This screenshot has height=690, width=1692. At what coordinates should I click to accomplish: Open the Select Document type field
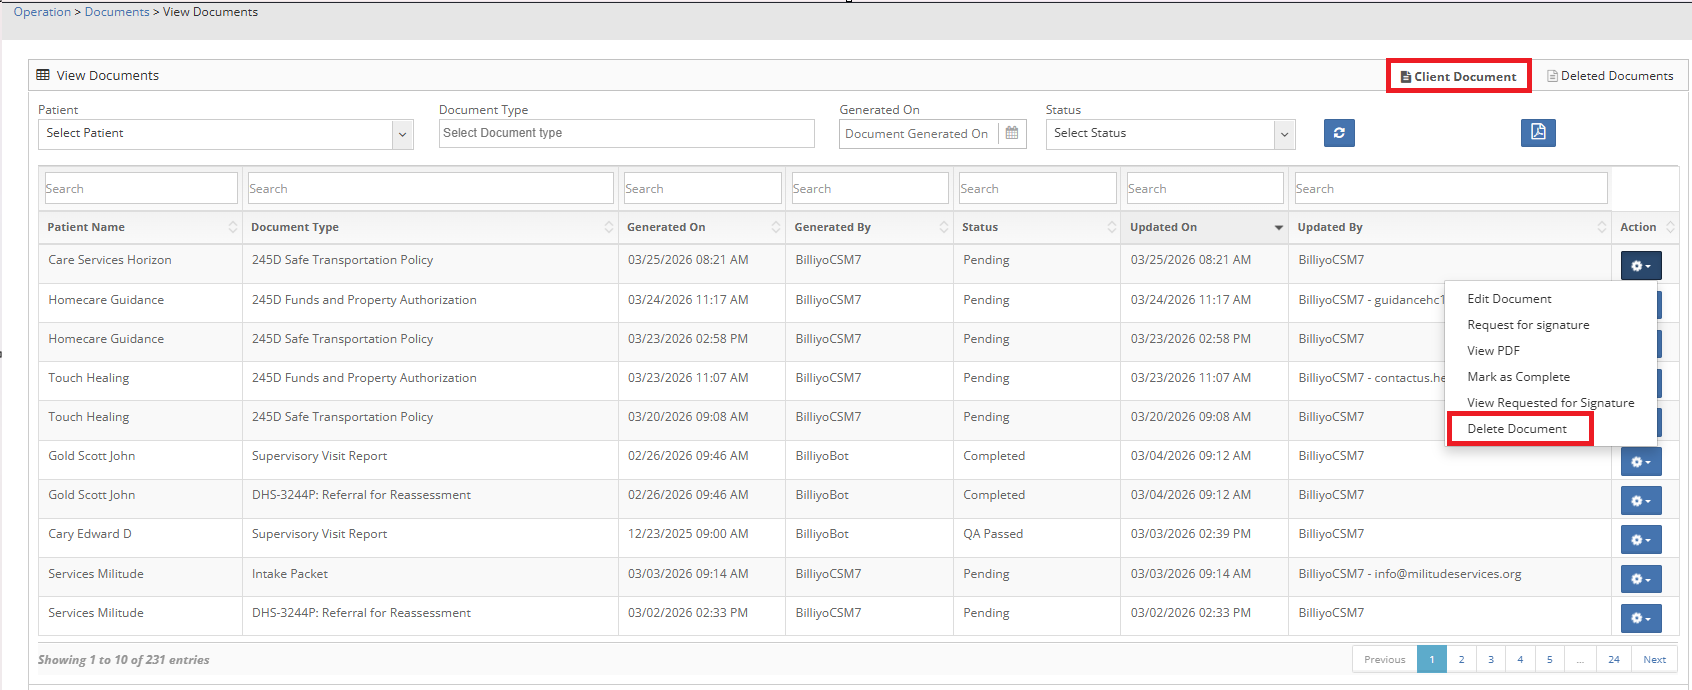click(626, 133)
